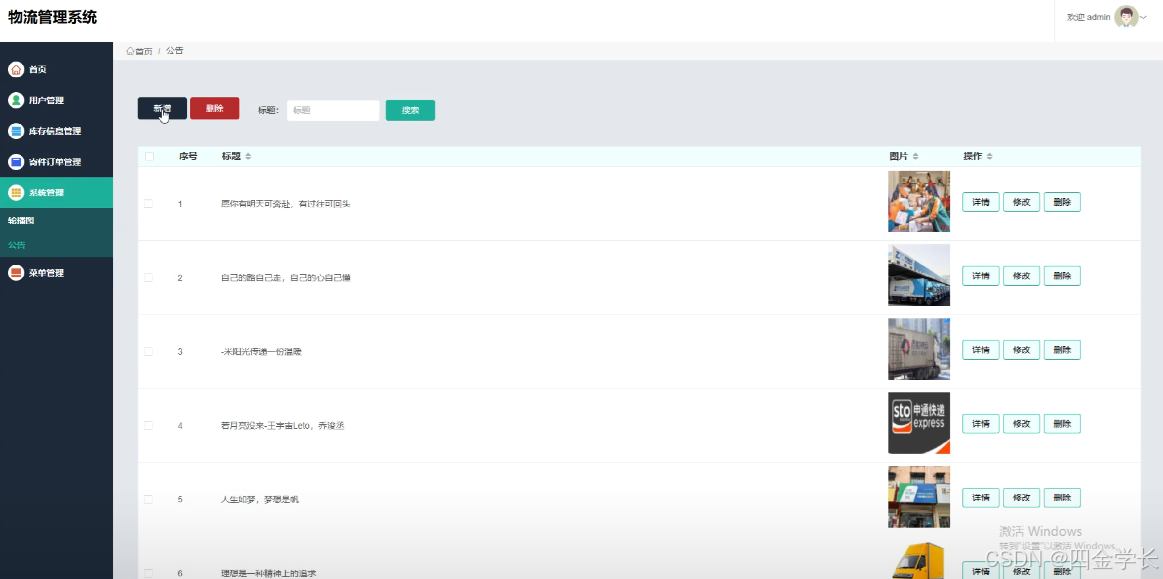Click the title text 人生如梦 in row 5
The width and height of the screenshot is (1163, 579).
coord(260,500)
